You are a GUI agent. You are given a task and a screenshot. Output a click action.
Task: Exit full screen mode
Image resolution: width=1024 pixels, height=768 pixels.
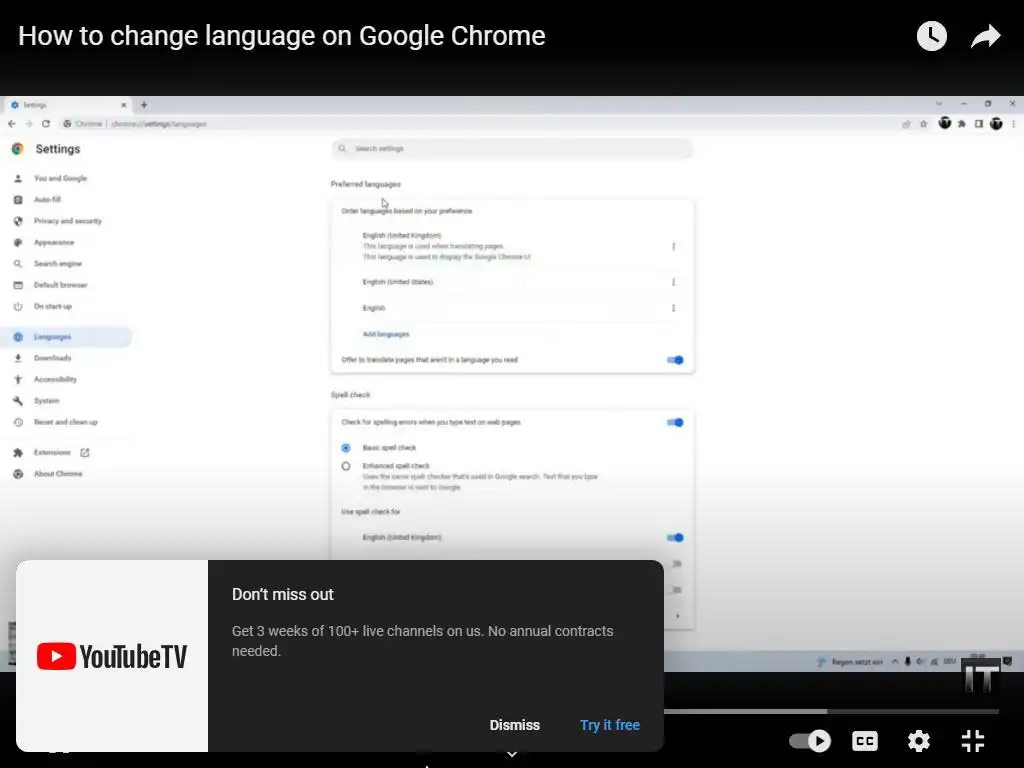pos(972,741)
